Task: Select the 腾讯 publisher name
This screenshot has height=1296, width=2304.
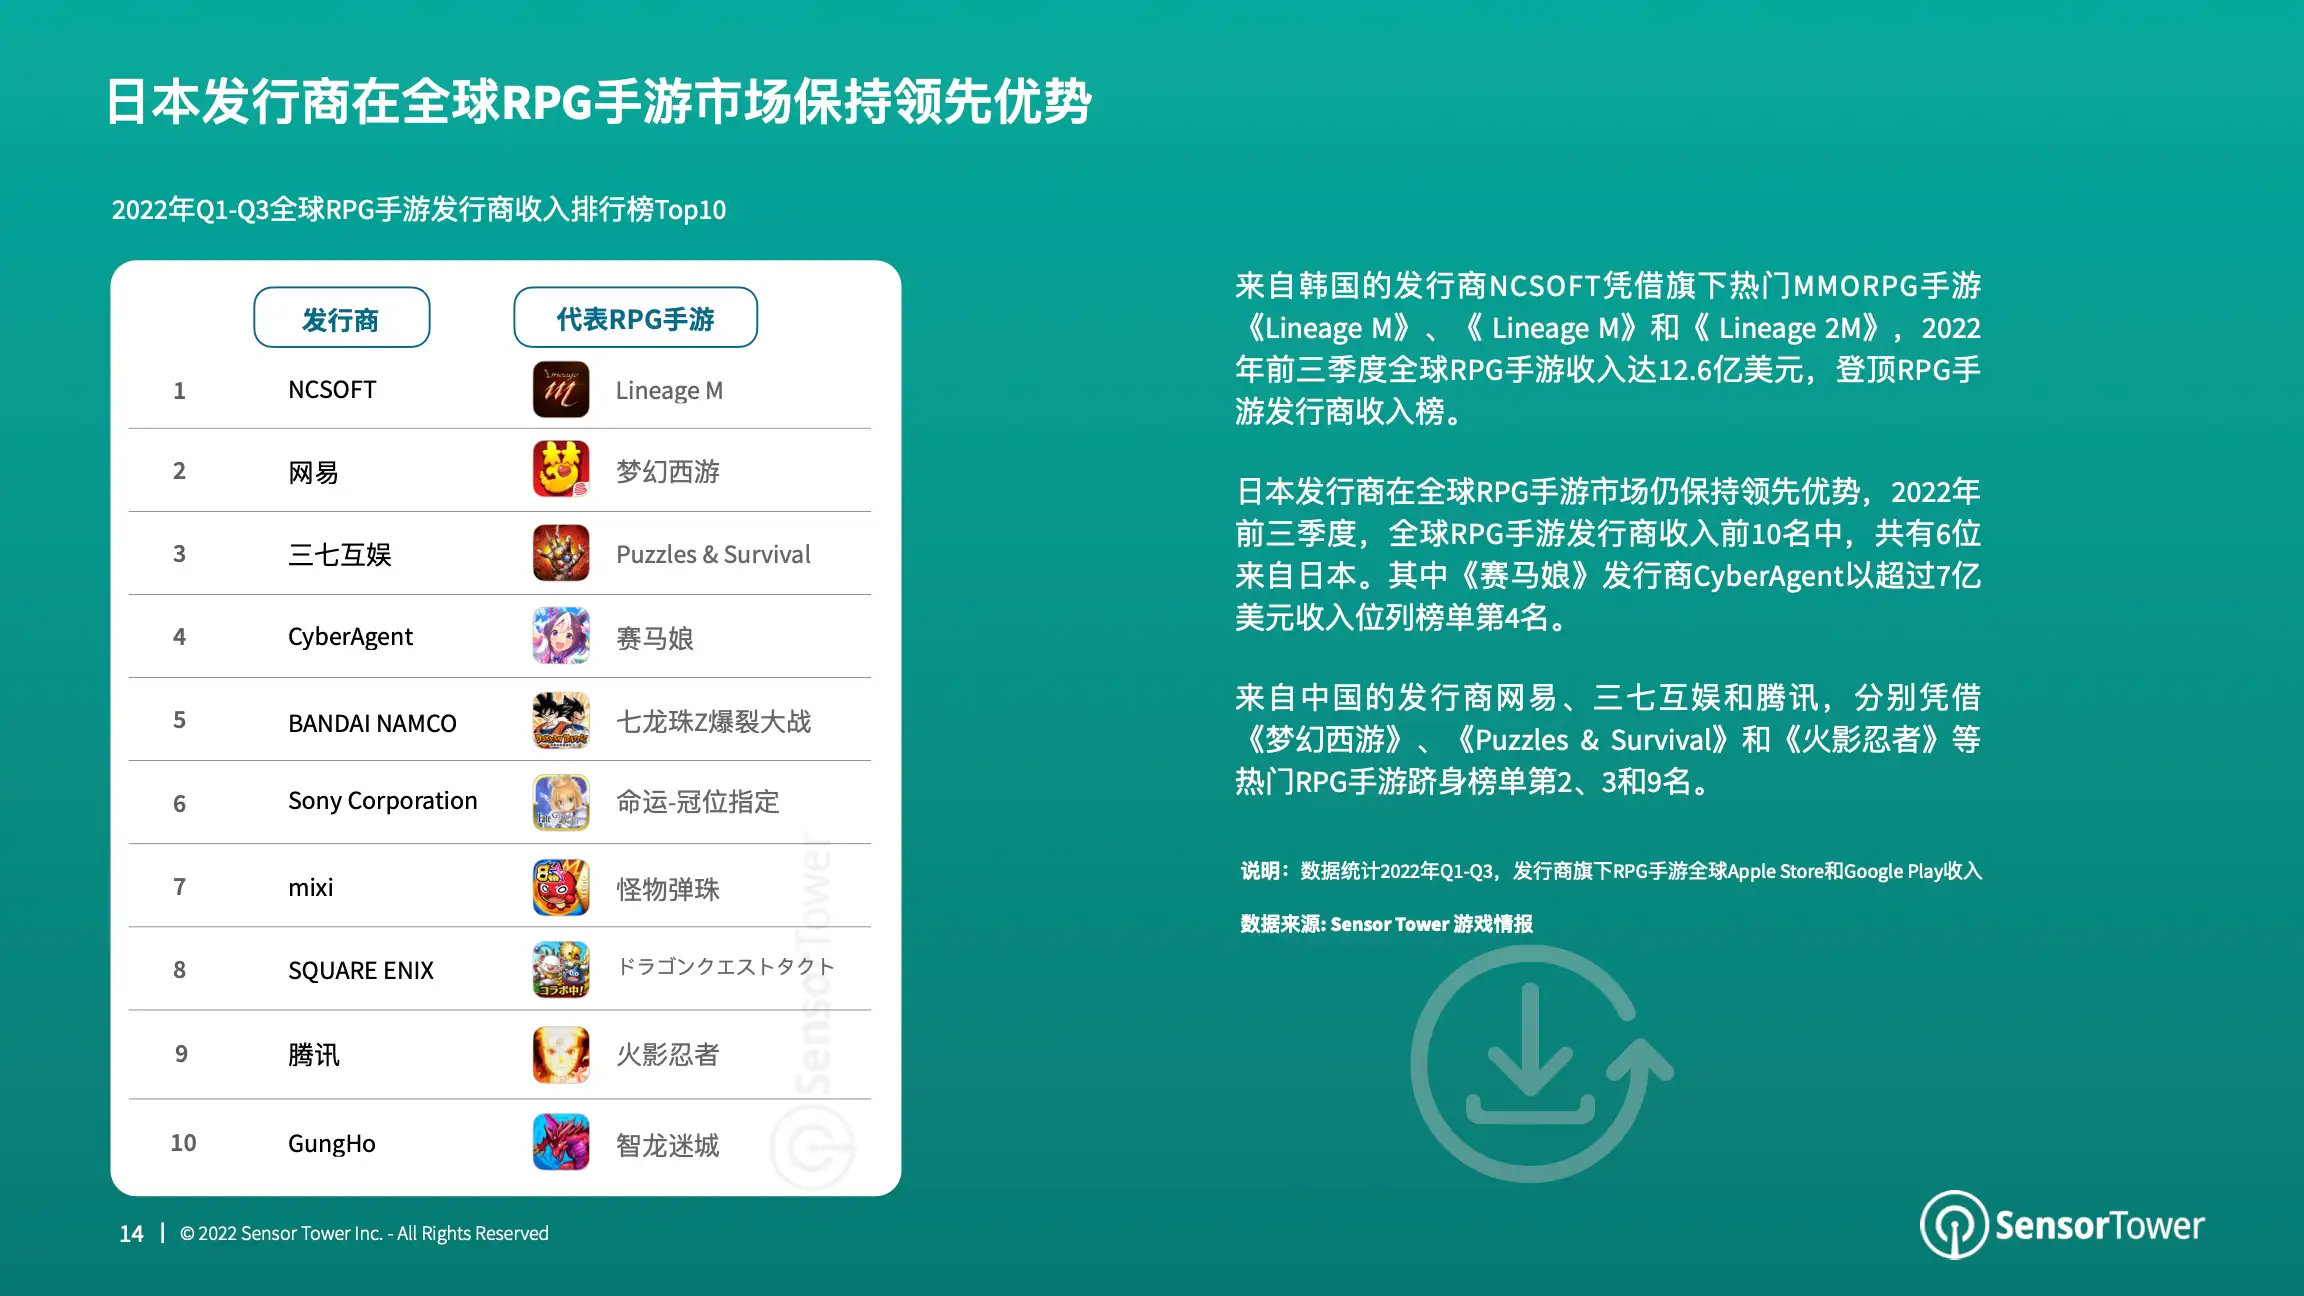Action: tap(313, 1055)
